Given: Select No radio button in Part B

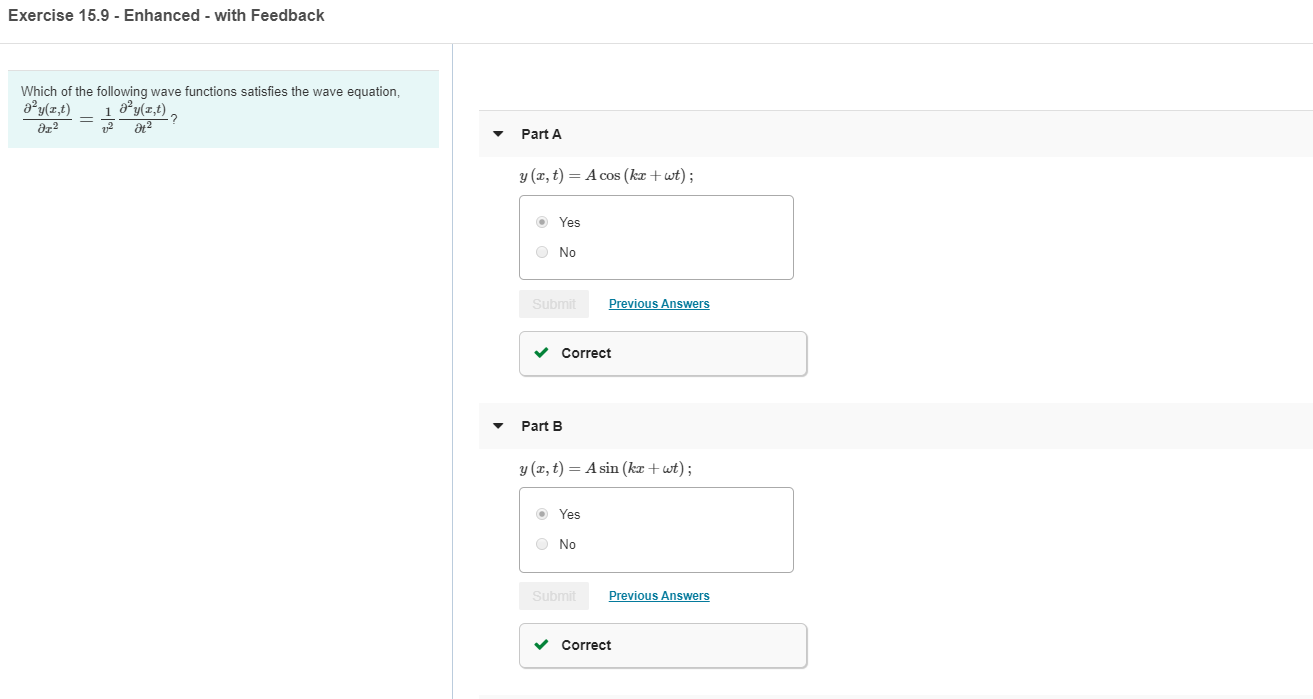Looking at the screenshot, I should pos(542,544).
